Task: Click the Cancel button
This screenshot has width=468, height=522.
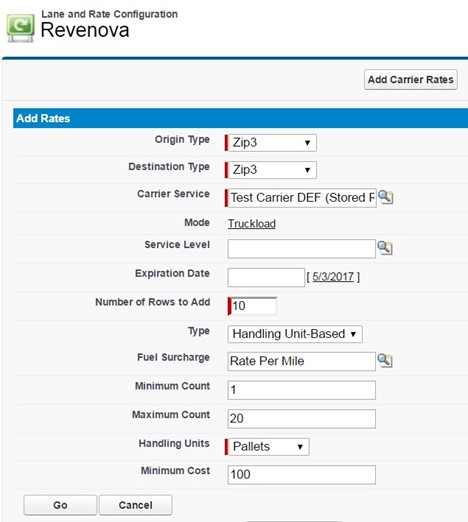Action: point(136,505)
